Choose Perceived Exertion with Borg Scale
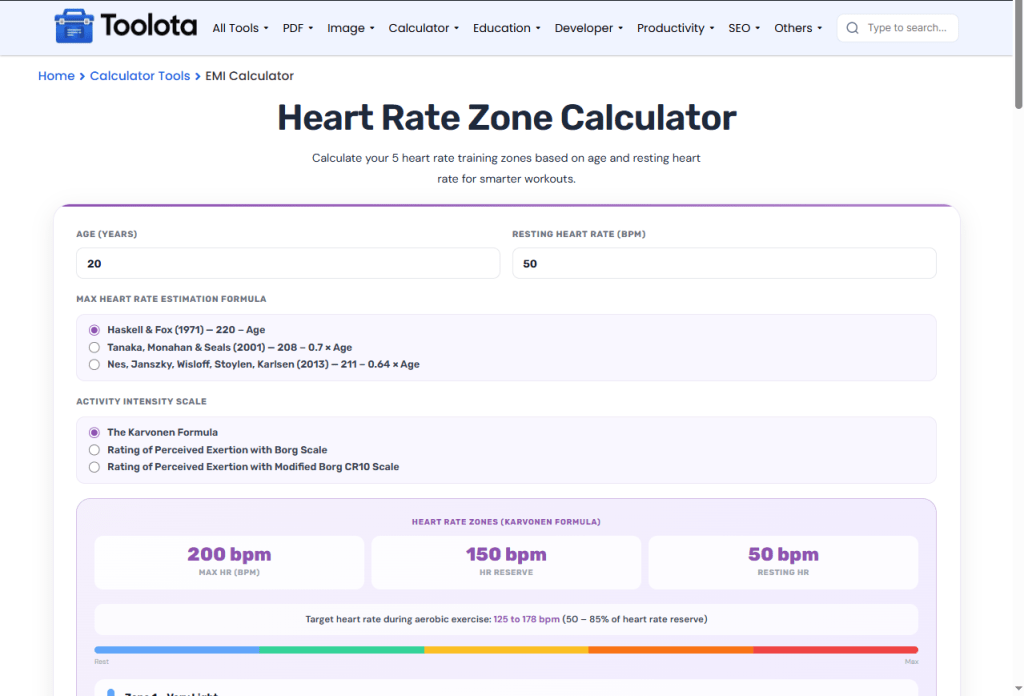 point(94,450)
